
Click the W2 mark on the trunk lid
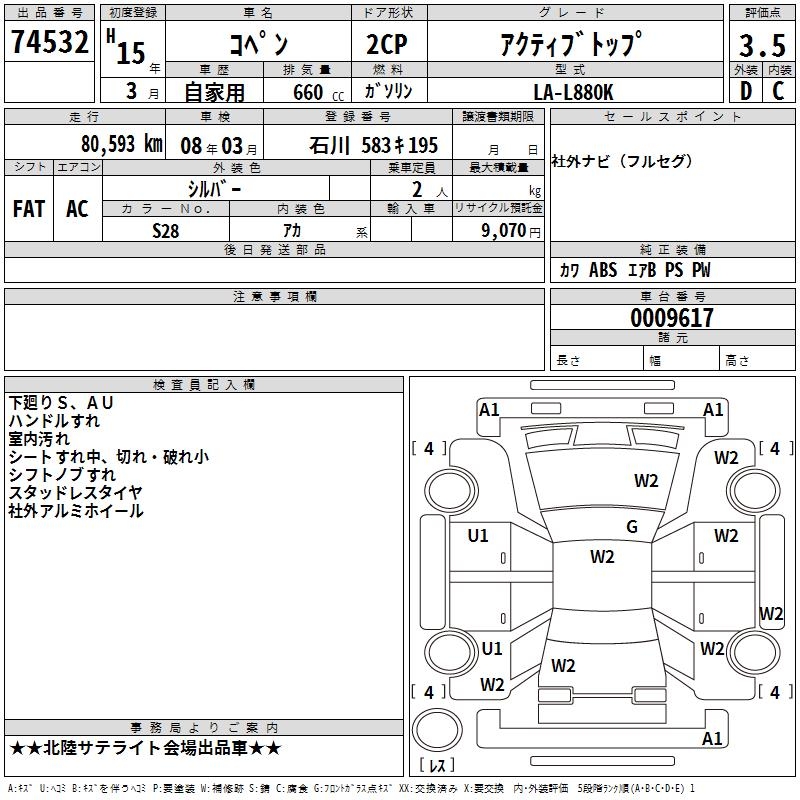pyautogui.click(x=563, y=665)
